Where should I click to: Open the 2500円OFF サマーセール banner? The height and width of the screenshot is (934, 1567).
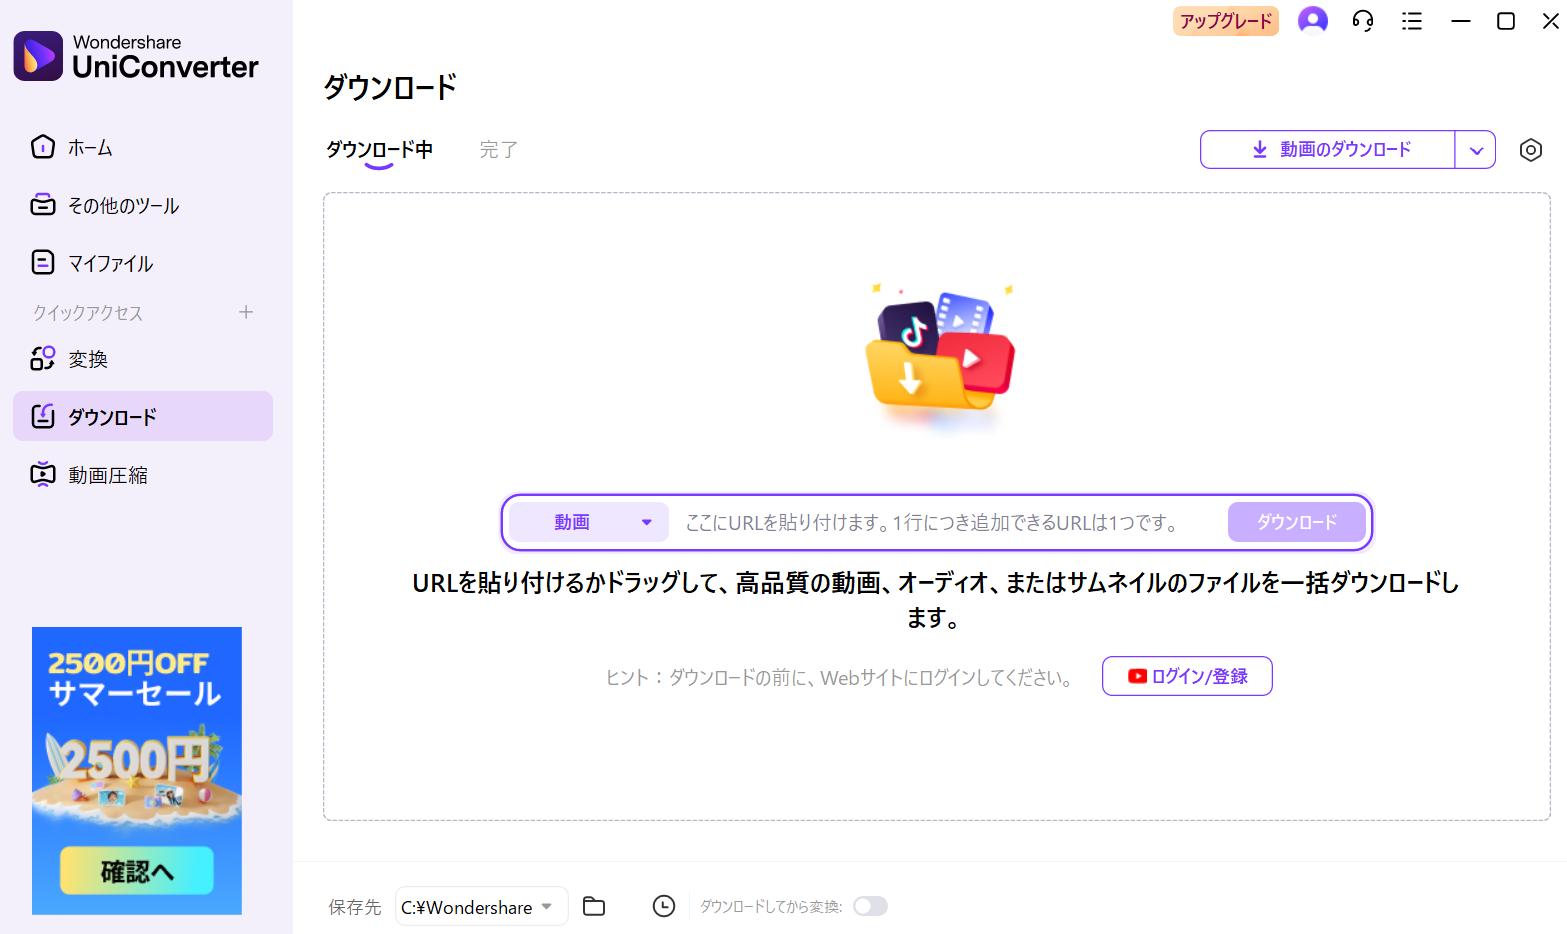pos(137,770)
